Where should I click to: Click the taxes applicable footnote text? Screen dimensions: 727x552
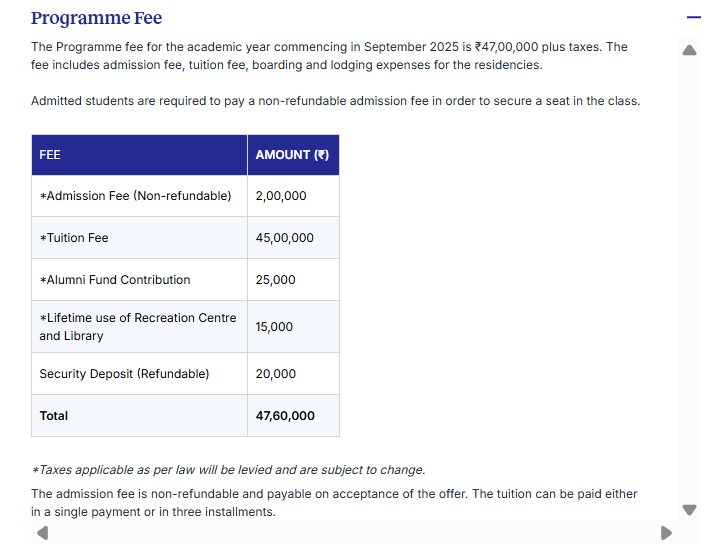228,470
